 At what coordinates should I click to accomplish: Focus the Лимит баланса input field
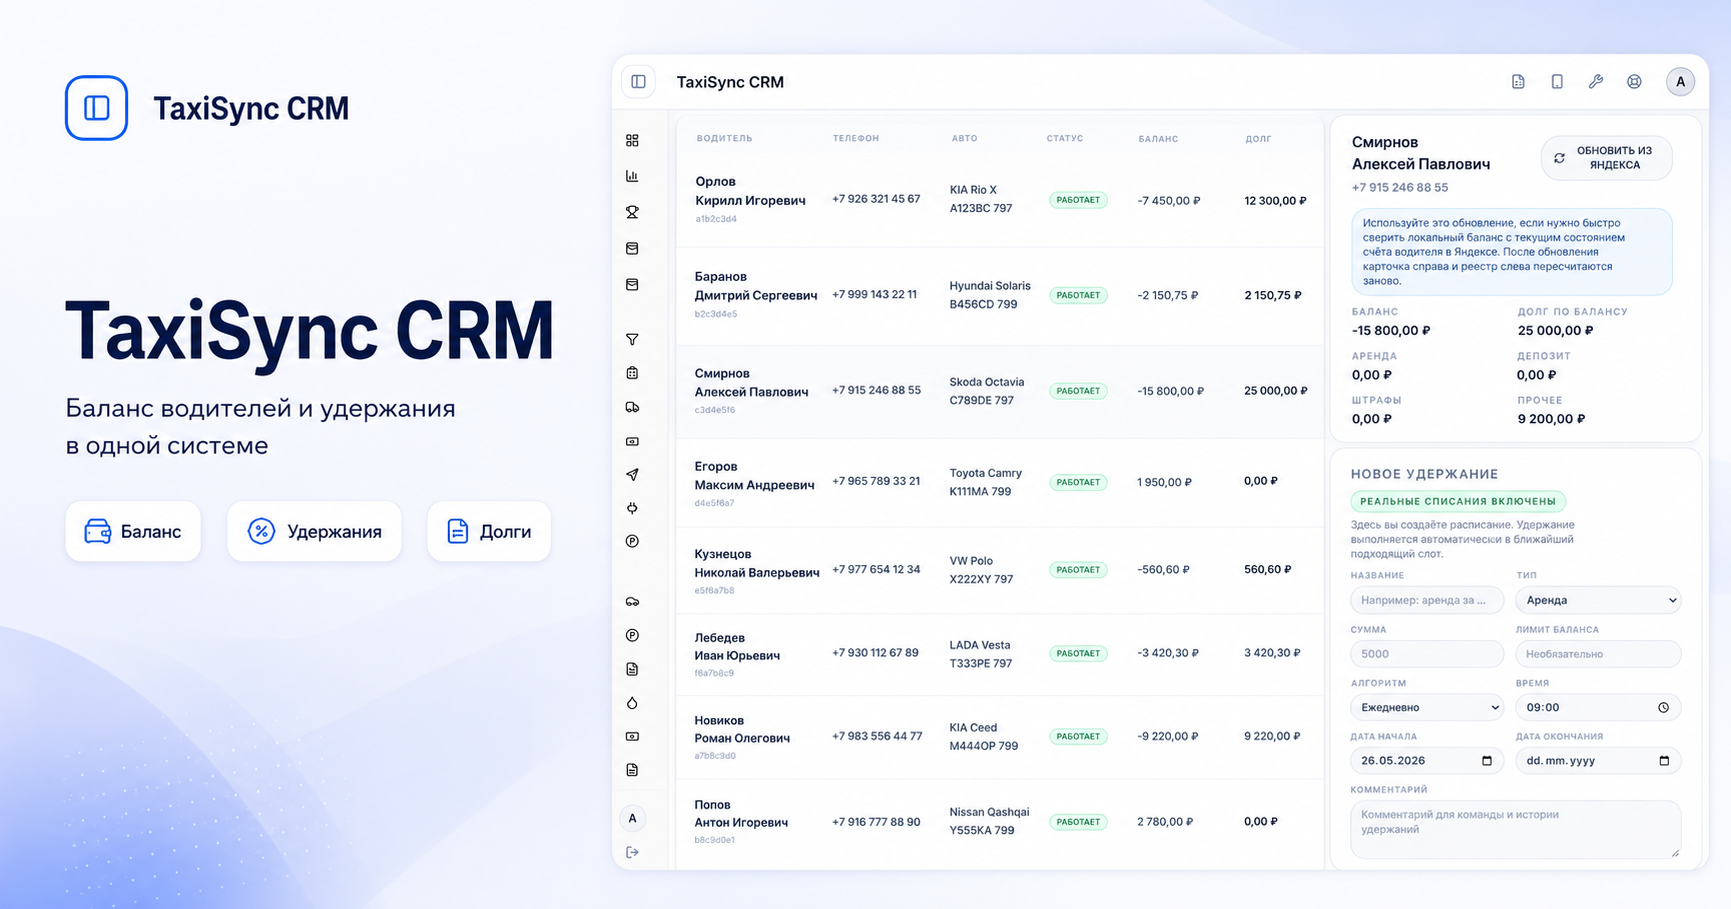coord(1598,654)
